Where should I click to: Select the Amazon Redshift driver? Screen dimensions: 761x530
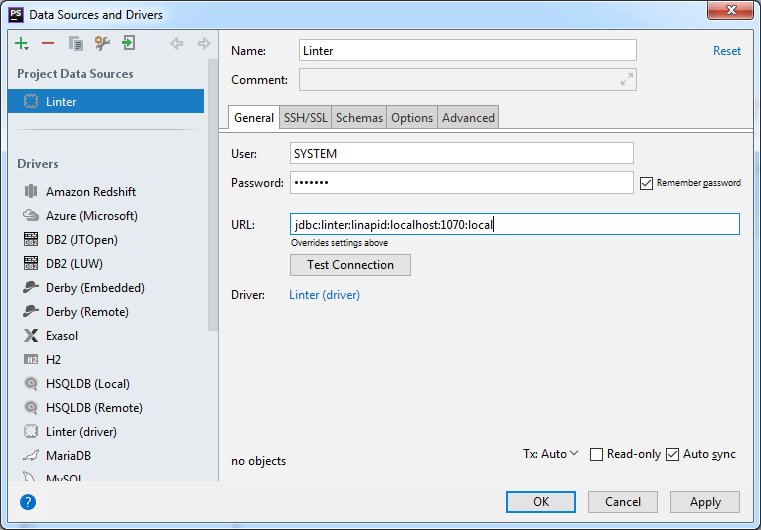[90, 192]
